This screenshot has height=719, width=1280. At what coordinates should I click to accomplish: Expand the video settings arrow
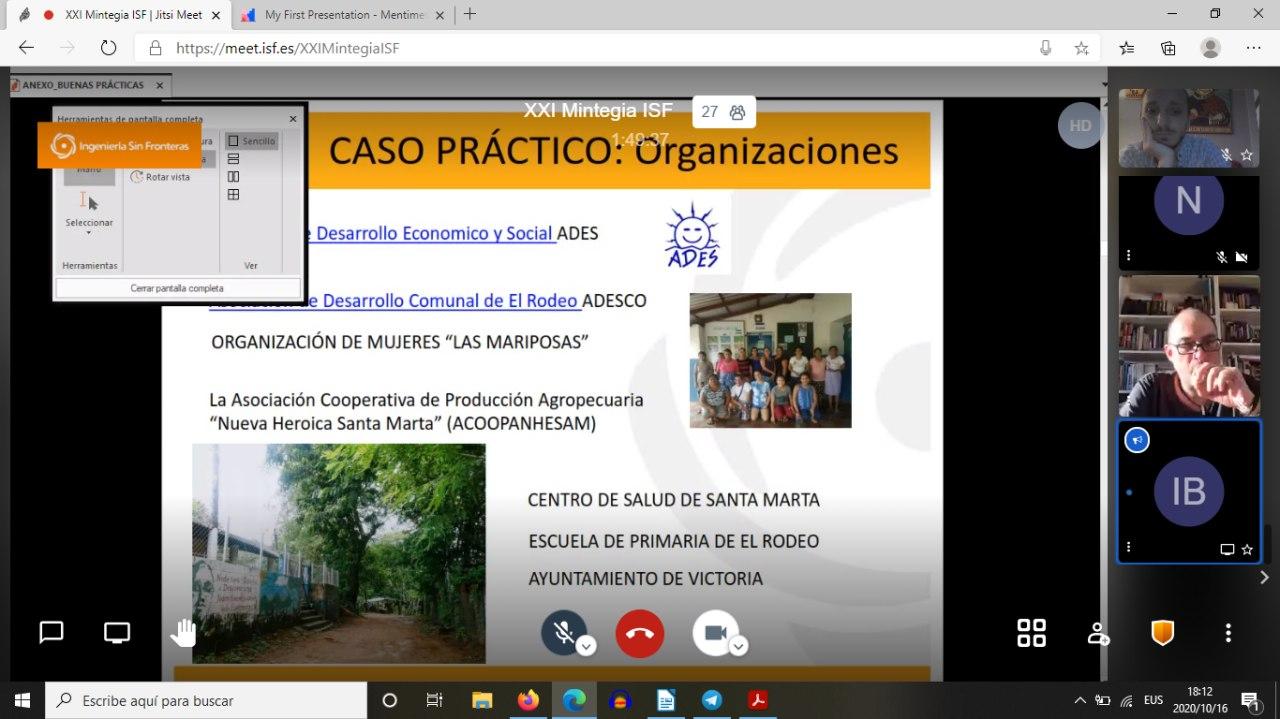[x=738, y=647]
